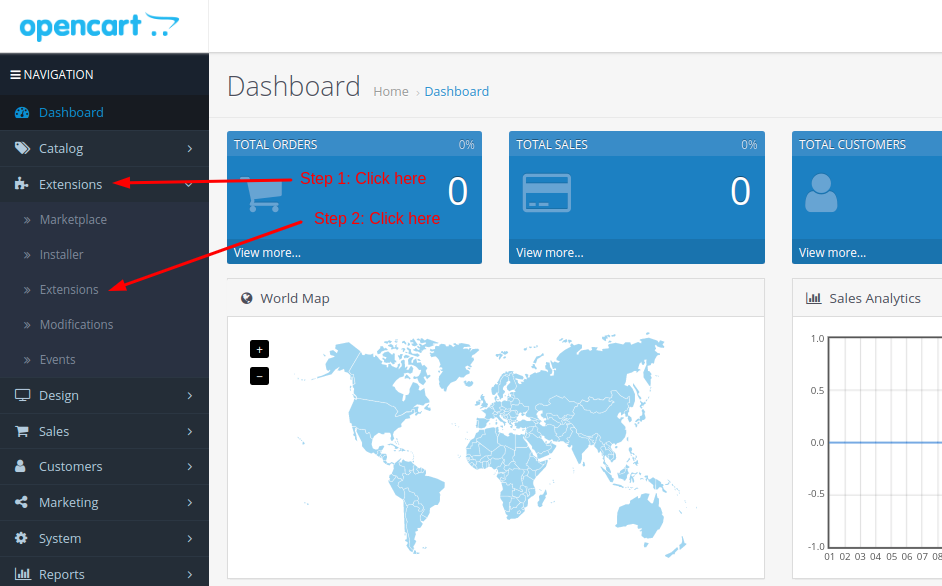This screenshot has height=586, width=942.
Task: Zoom in the world map with plus button
Action: [x=260, y=349]
